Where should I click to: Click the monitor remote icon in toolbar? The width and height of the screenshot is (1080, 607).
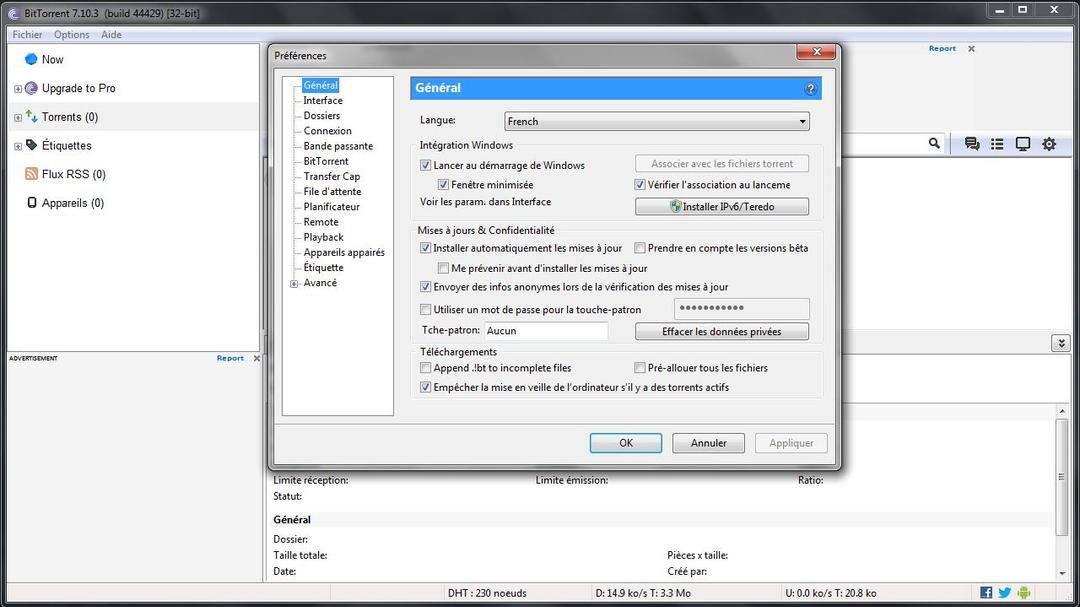tap(1023, 144)
